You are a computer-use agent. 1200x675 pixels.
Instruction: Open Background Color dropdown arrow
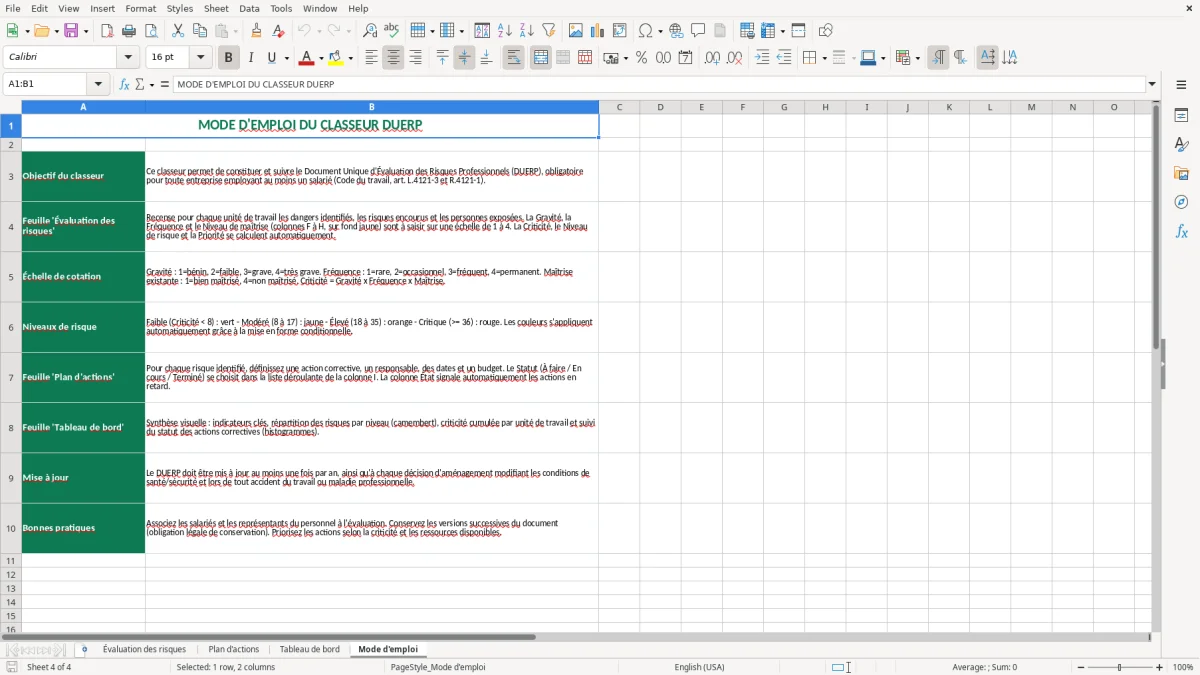(x=350, y=58)
